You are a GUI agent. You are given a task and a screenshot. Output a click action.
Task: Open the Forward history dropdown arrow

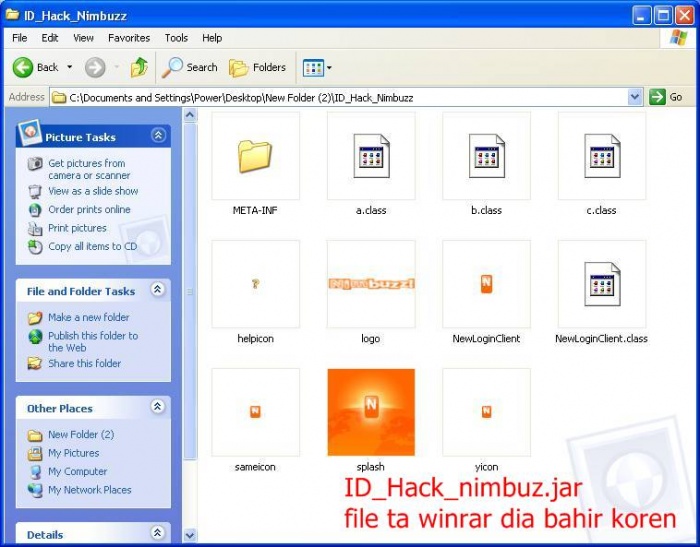coord(117,67)
